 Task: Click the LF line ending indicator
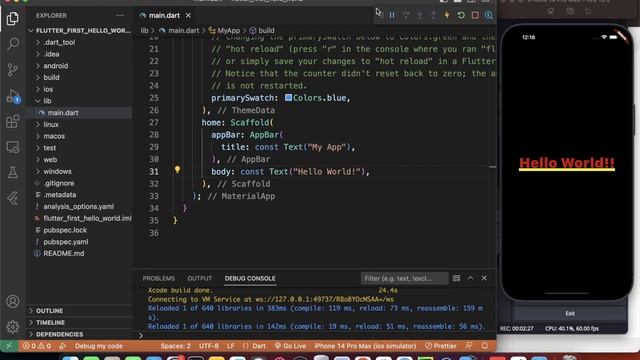[x=231, y=346]
